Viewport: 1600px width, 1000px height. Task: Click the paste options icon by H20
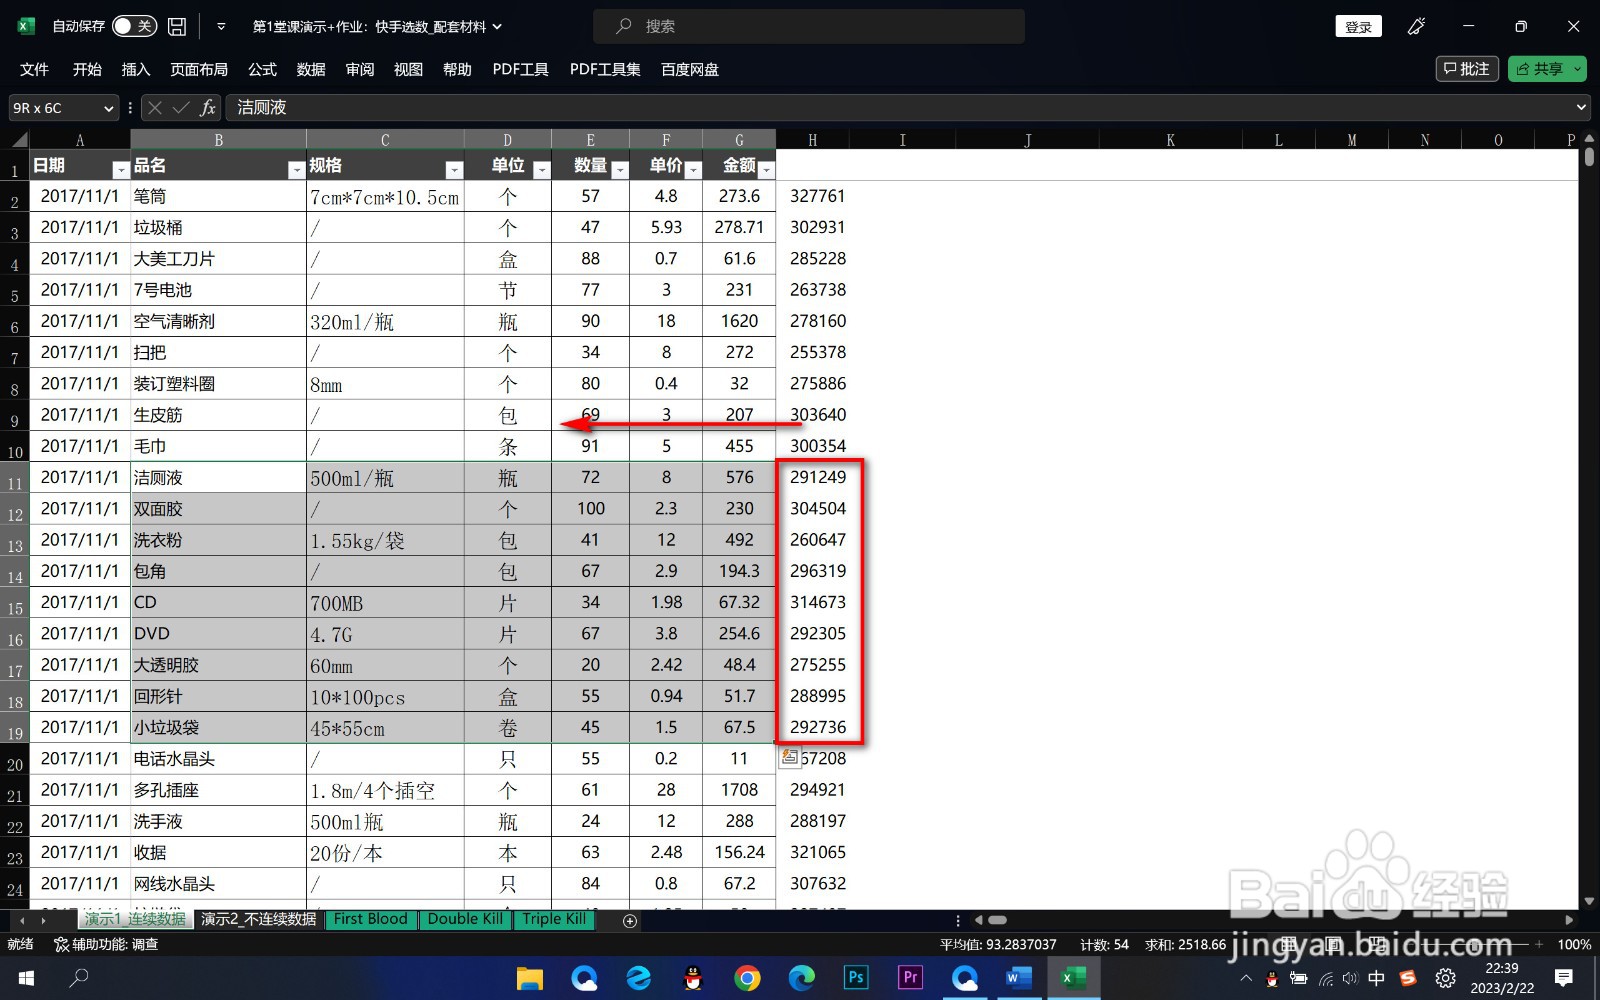point(790,757)
